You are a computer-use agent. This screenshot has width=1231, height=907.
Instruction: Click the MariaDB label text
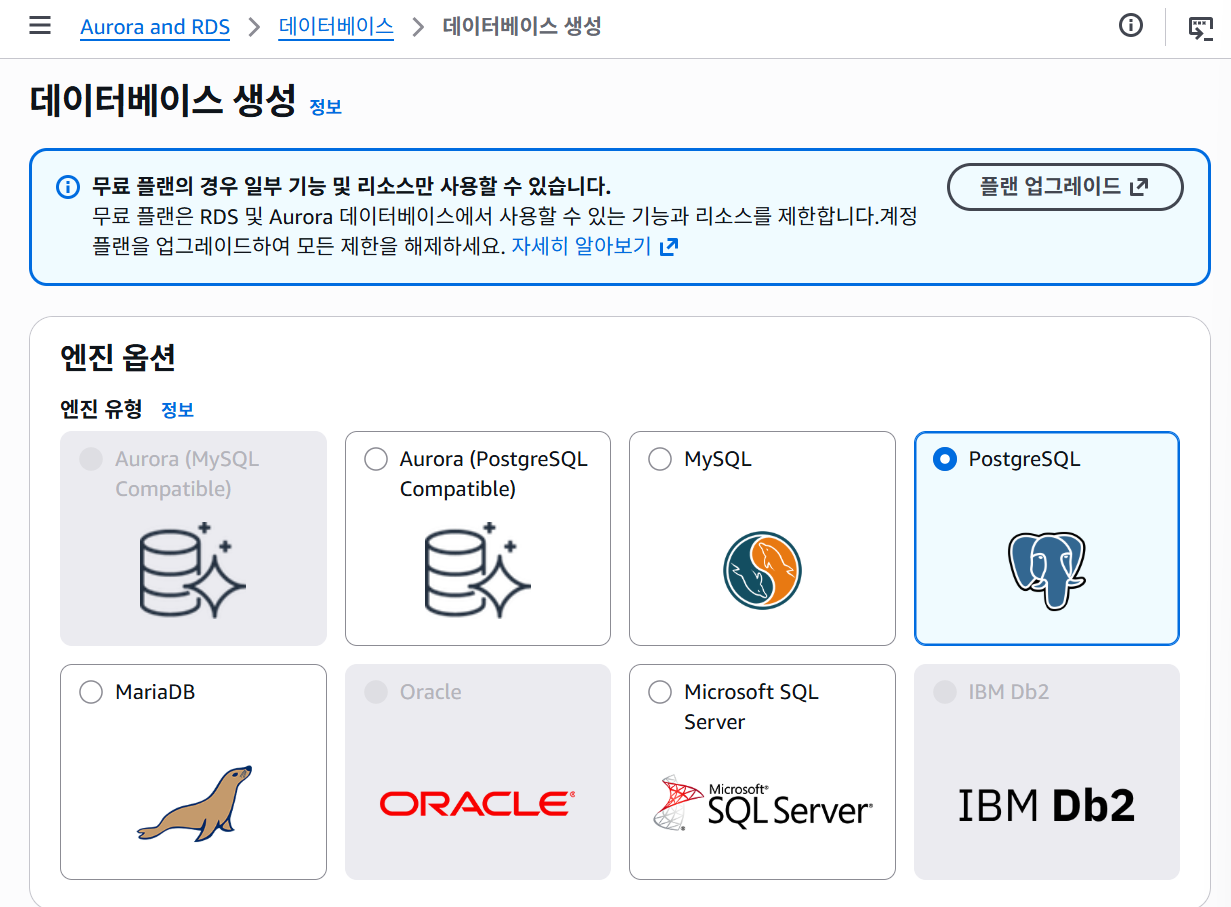(155, 692)
